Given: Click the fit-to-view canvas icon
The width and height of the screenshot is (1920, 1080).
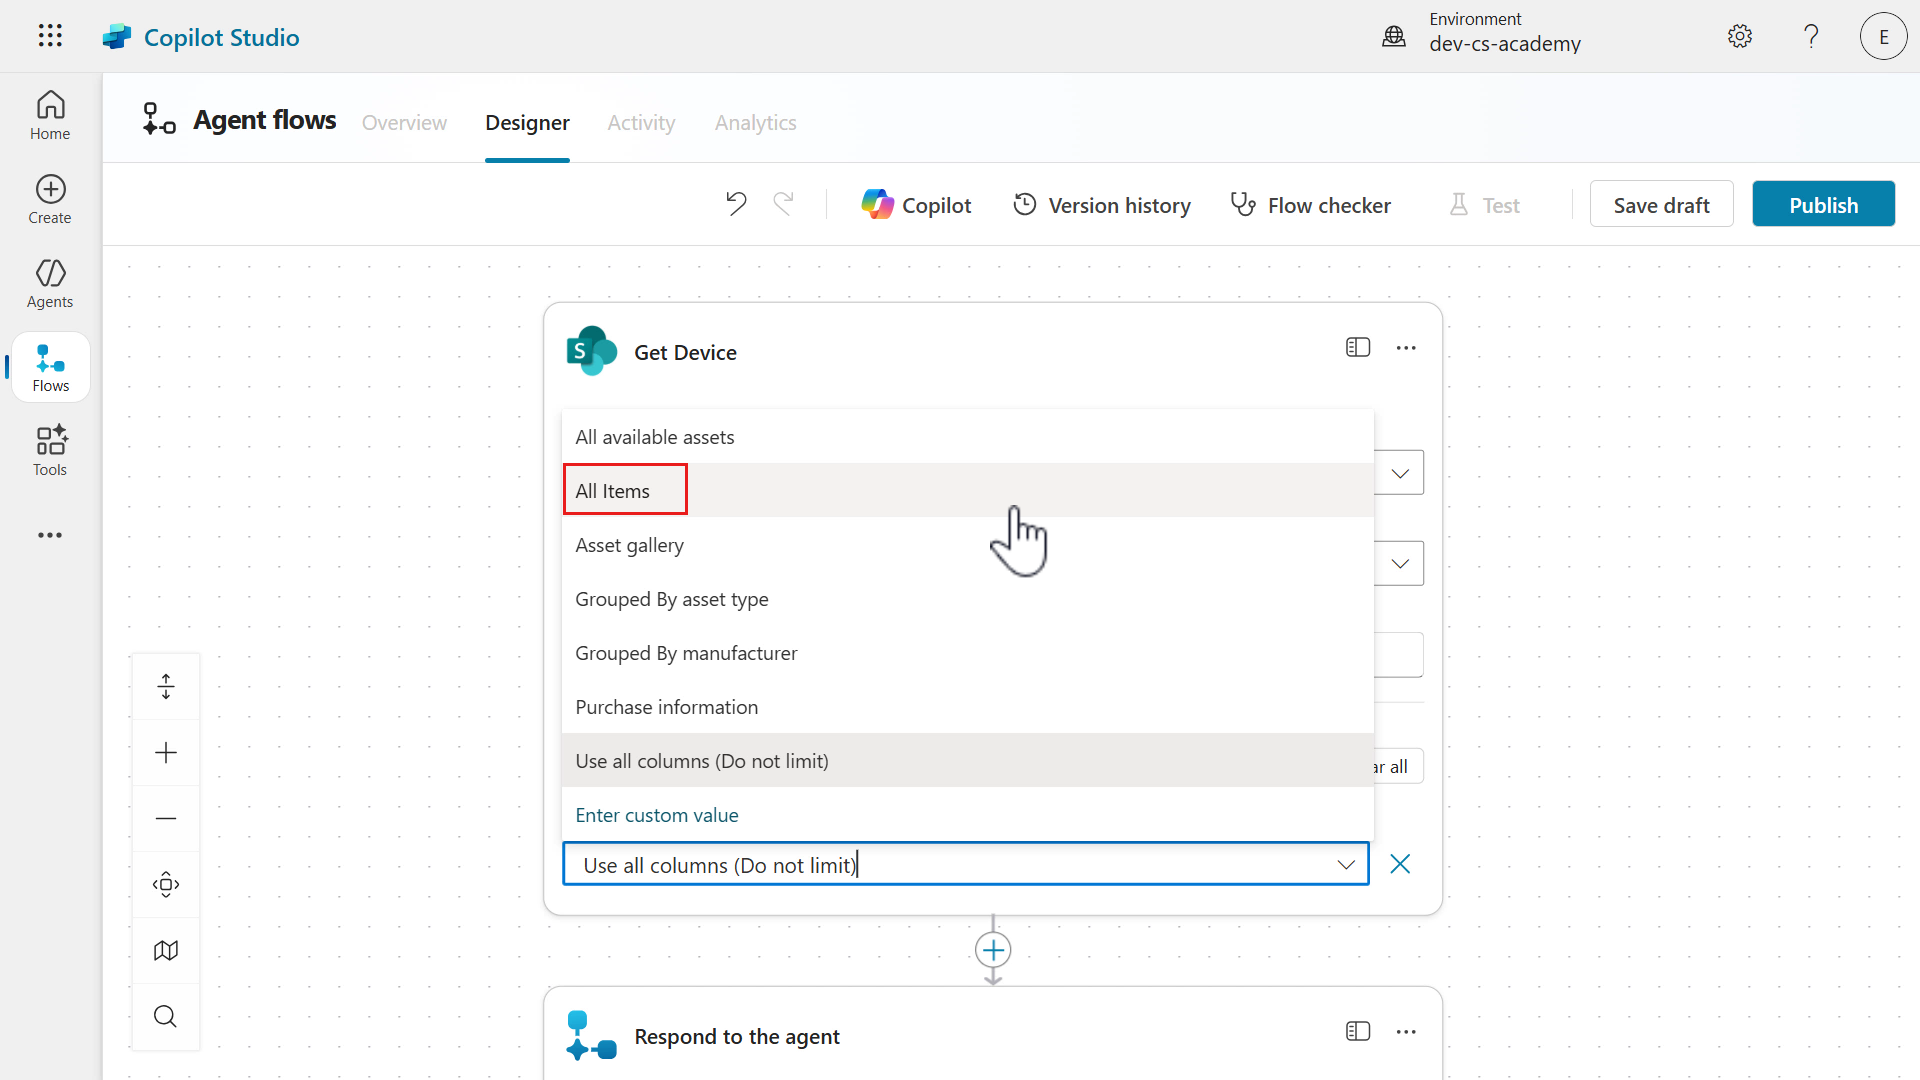Looking at the screenshot, I should 166,884.
